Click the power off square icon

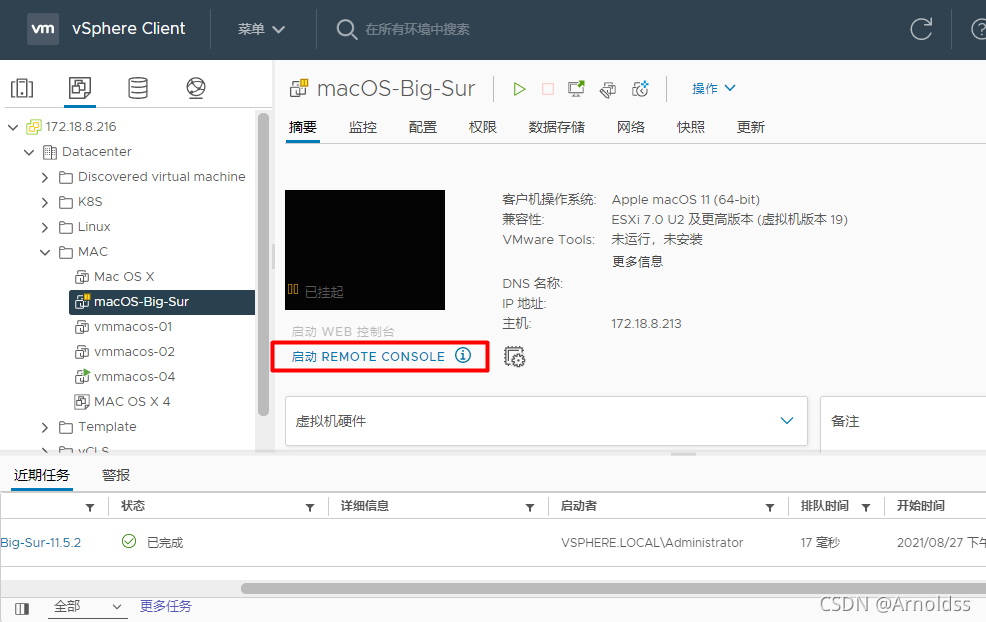[548, 89]
